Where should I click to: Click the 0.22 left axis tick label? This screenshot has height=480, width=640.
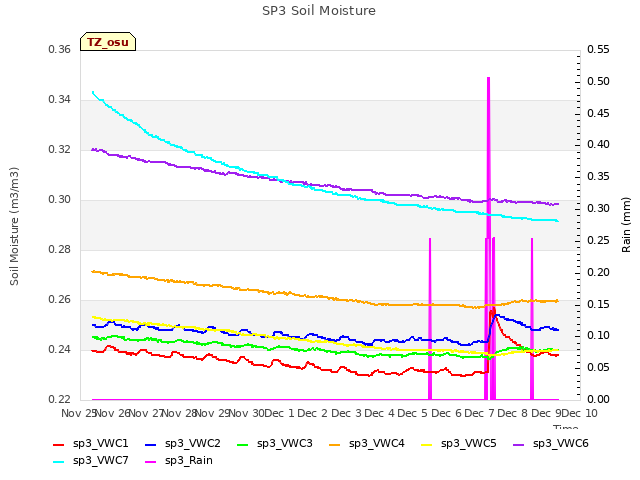tap(60, 400)
